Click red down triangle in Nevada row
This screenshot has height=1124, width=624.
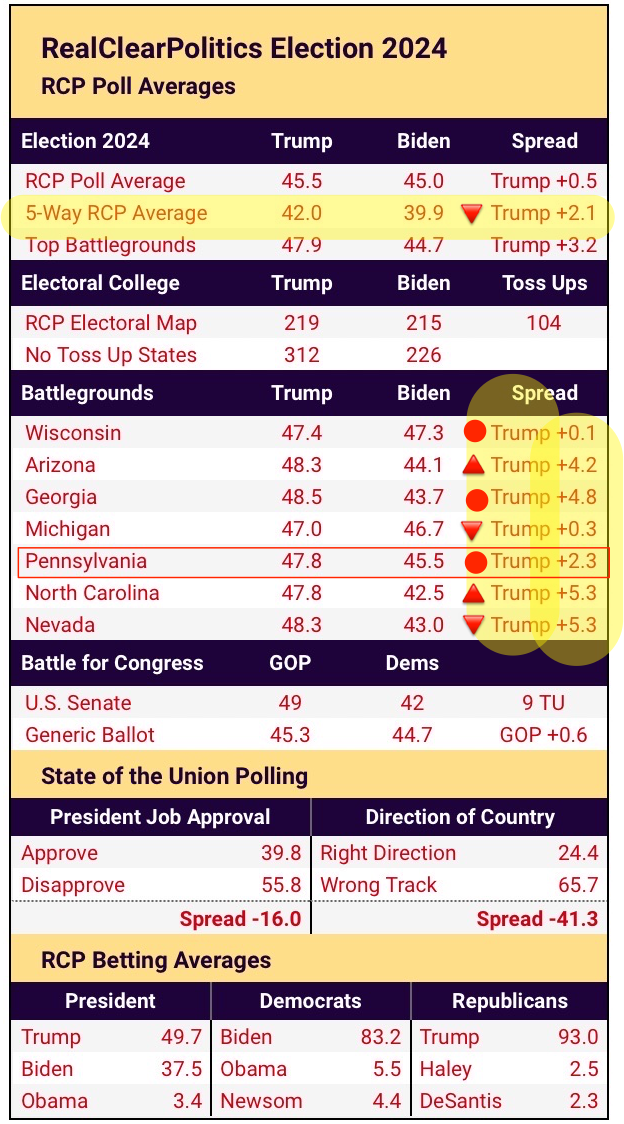tap(473, 626)
